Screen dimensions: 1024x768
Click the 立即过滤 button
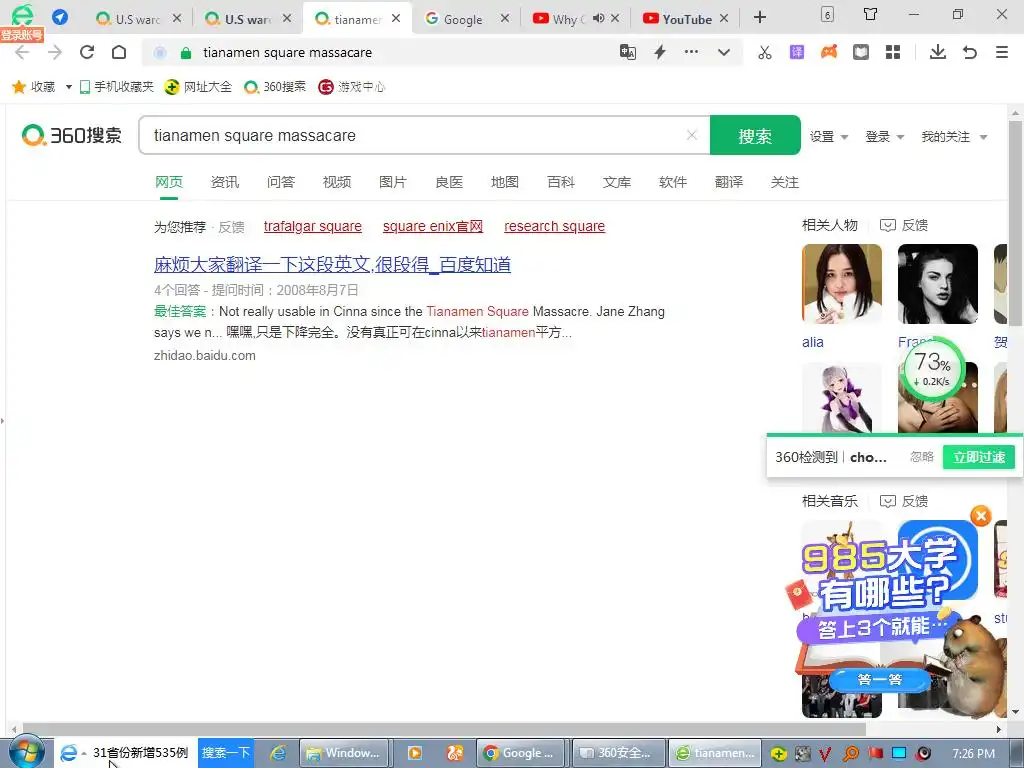coord(979,457)
